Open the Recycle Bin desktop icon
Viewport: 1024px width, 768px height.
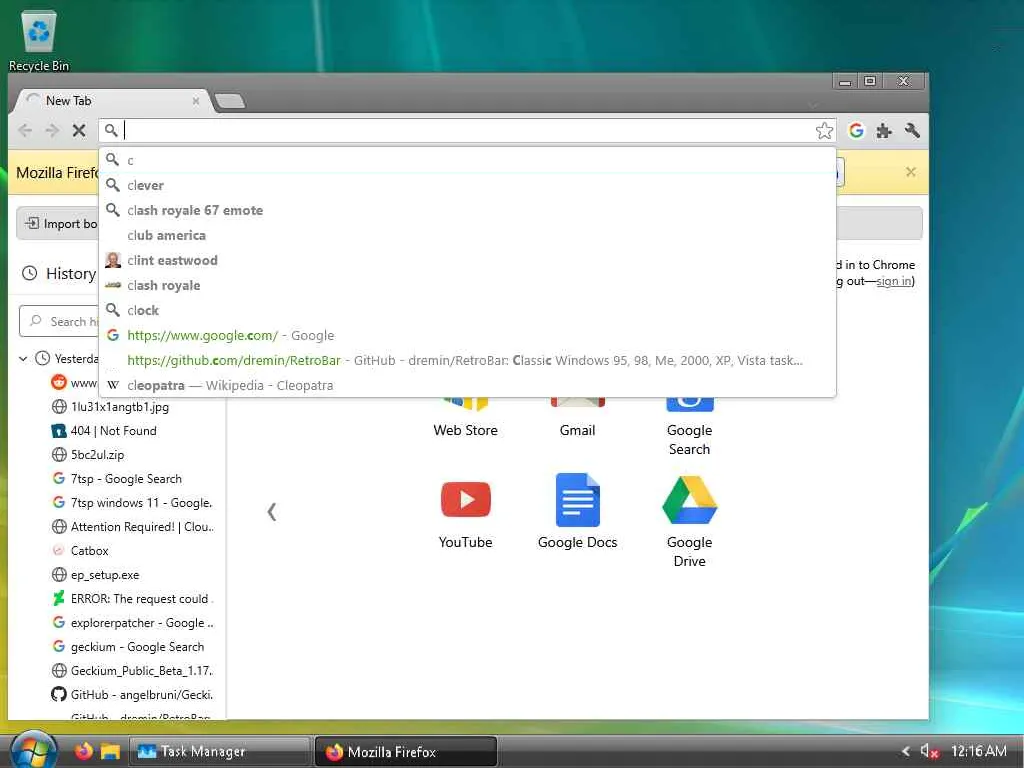[39, 40]
